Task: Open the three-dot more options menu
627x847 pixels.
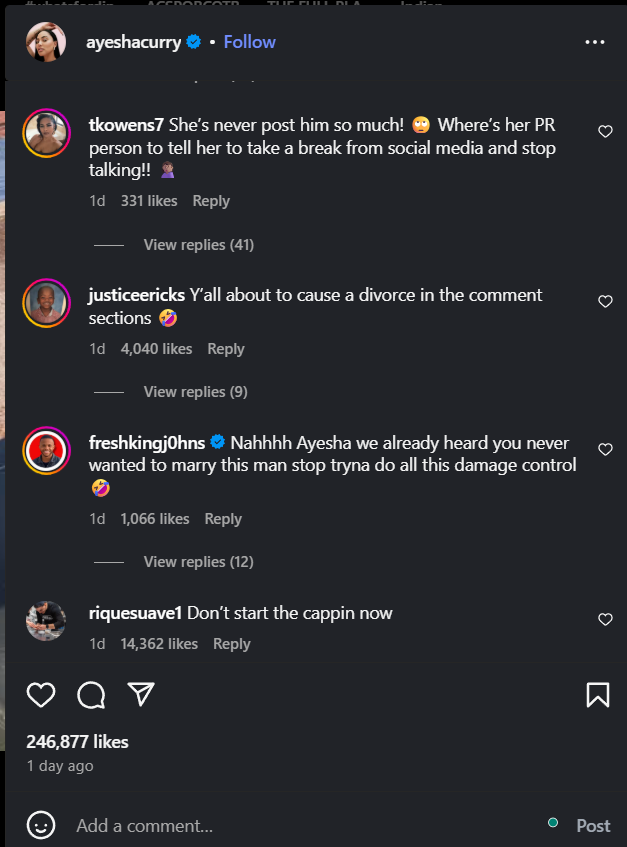Action: pos(595,42)
